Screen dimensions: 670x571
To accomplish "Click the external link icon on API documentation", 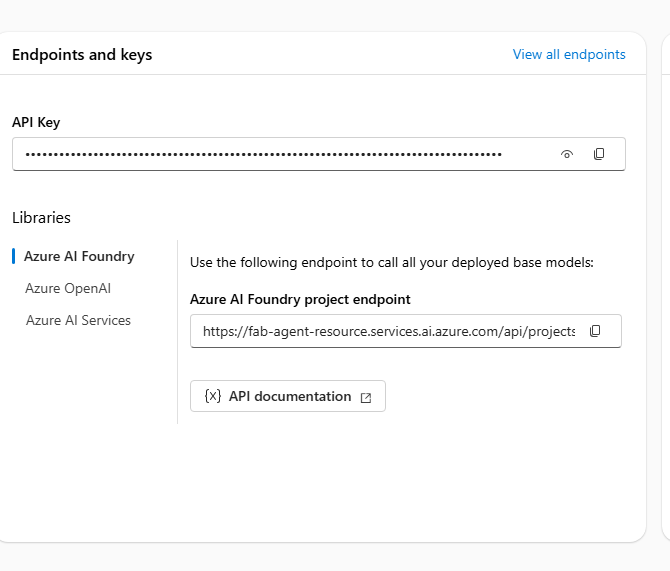I will 366,397.
